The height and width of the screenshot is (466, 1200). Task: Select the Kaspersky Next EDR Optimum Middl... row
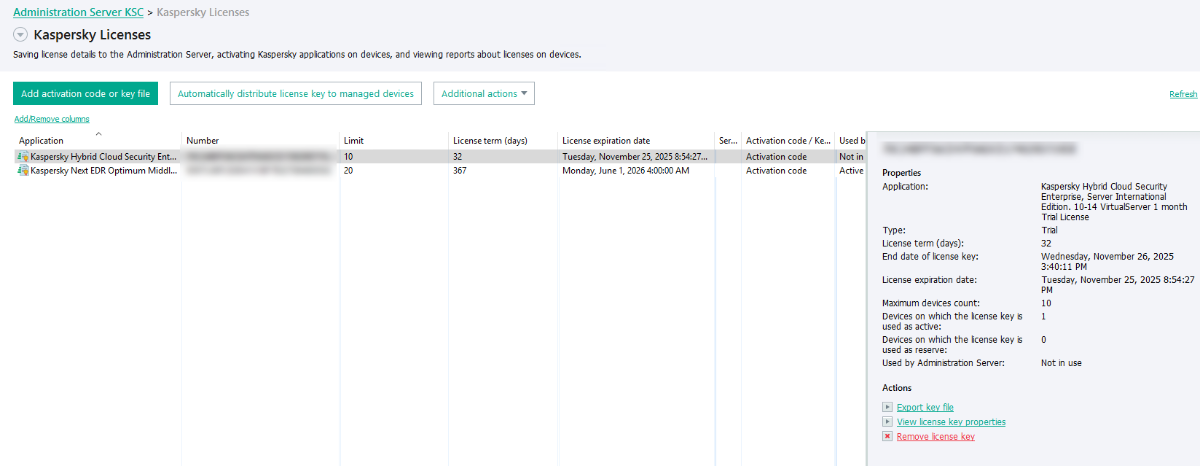[440, 171]
